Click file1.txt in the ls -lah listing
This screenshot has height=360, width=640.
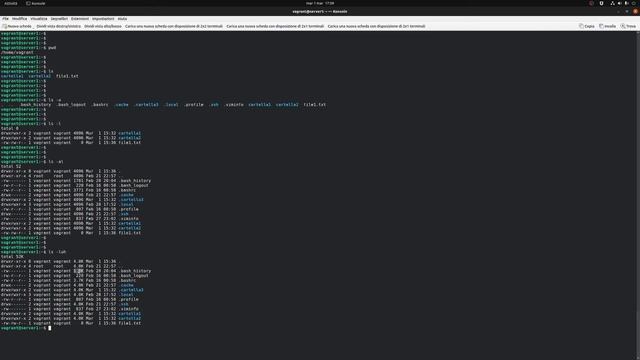130,323
